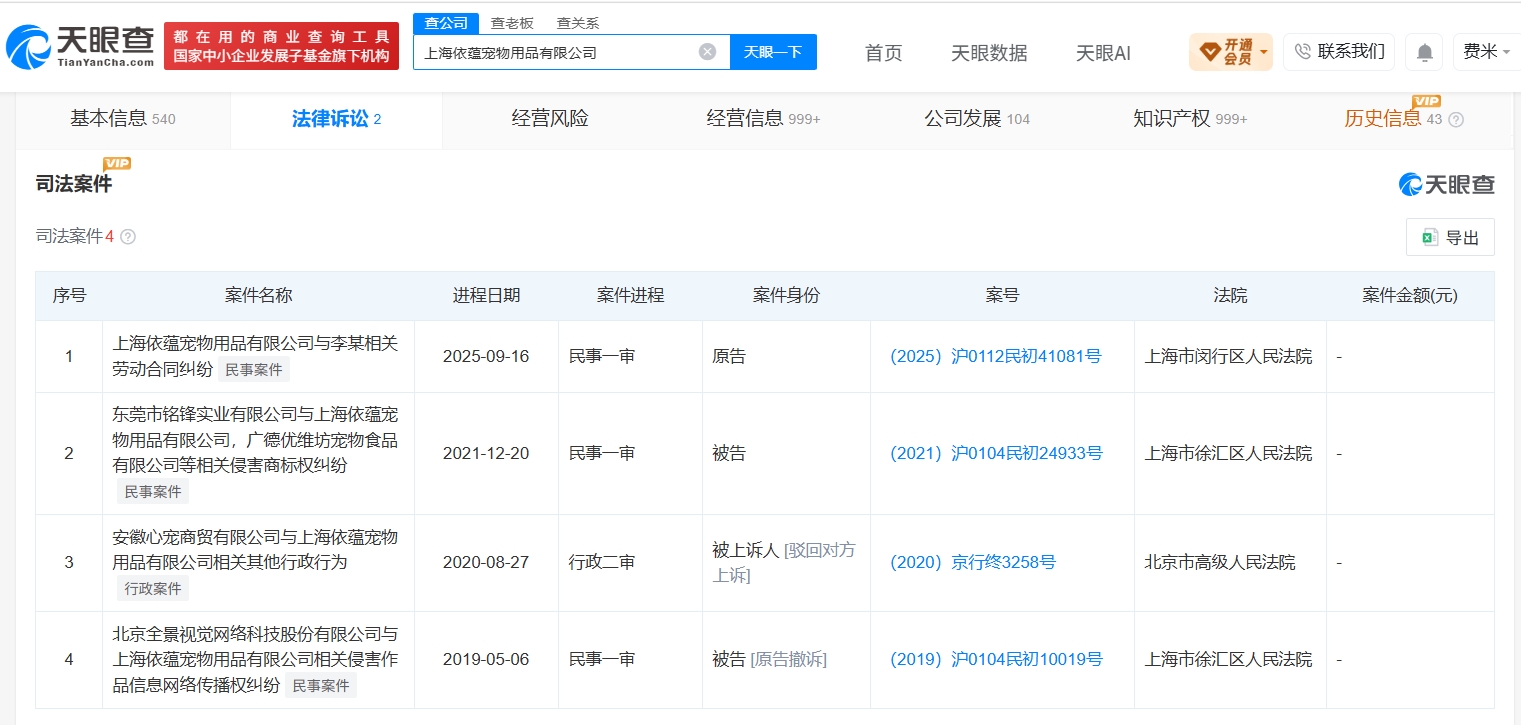This screenshot has height=725, width=1521.
Task: Click help icon next to 司法案件 count
Action: (128, 237)
